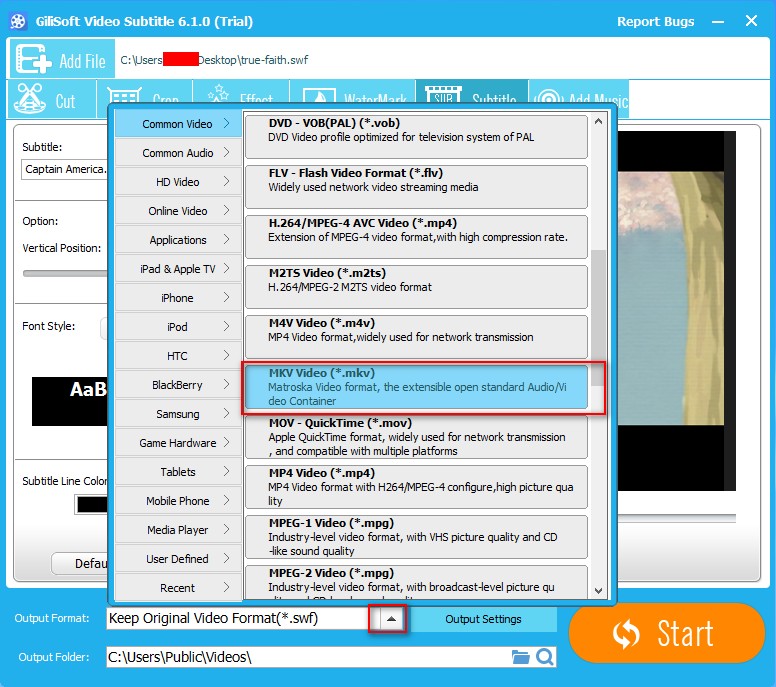
Task: Select the Common Video category
Action: click(x=178, y=124)
